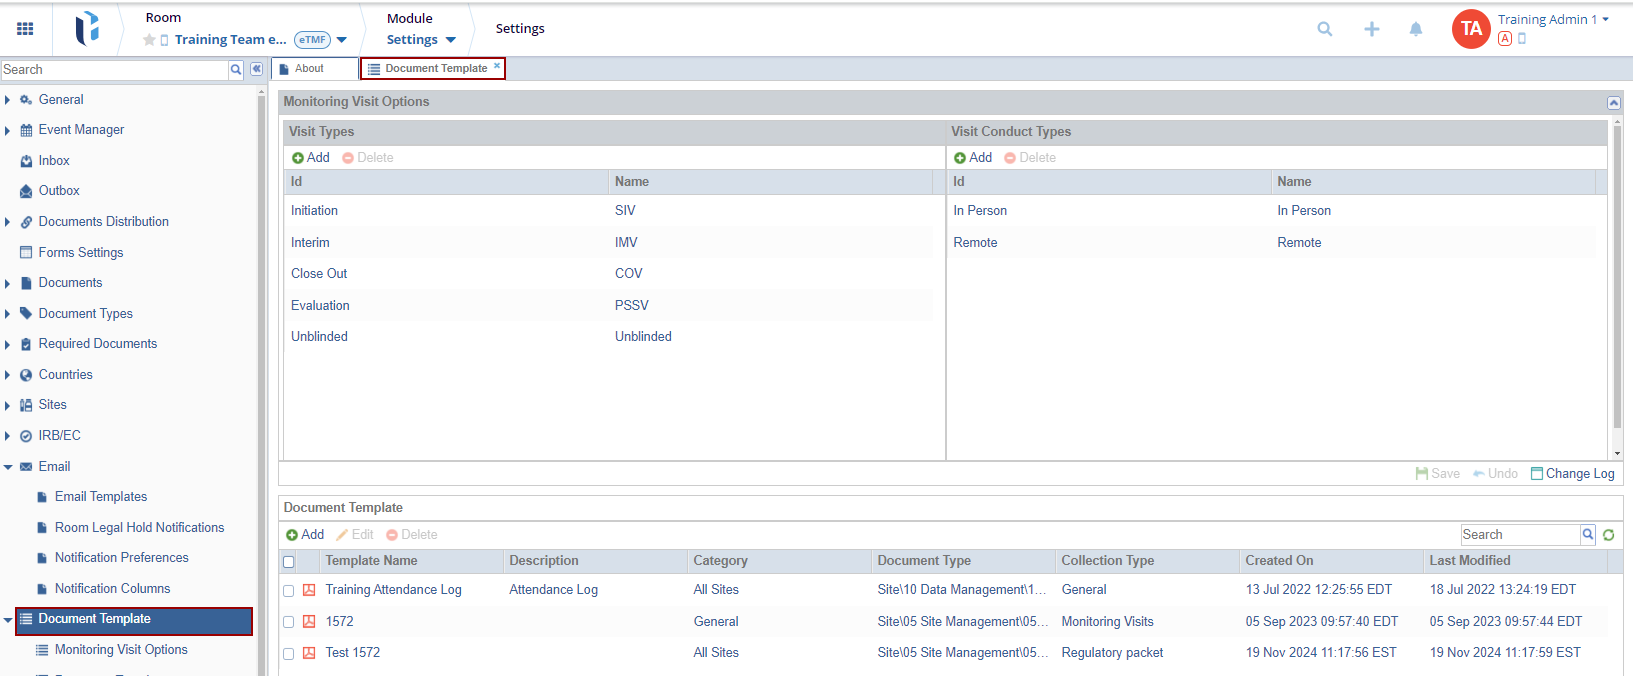Screen dimensions: 1633x676
Task: Open the Module Settings dropdown
Action: click(421, 40)
